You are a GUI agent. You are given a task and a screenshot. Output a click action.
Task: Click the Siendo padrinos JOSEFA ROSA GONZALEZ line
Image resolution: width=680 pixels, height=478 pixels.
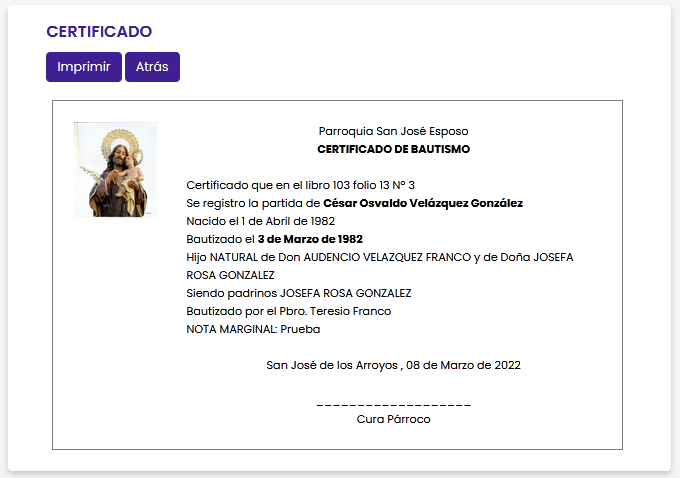tap(298, 293)
